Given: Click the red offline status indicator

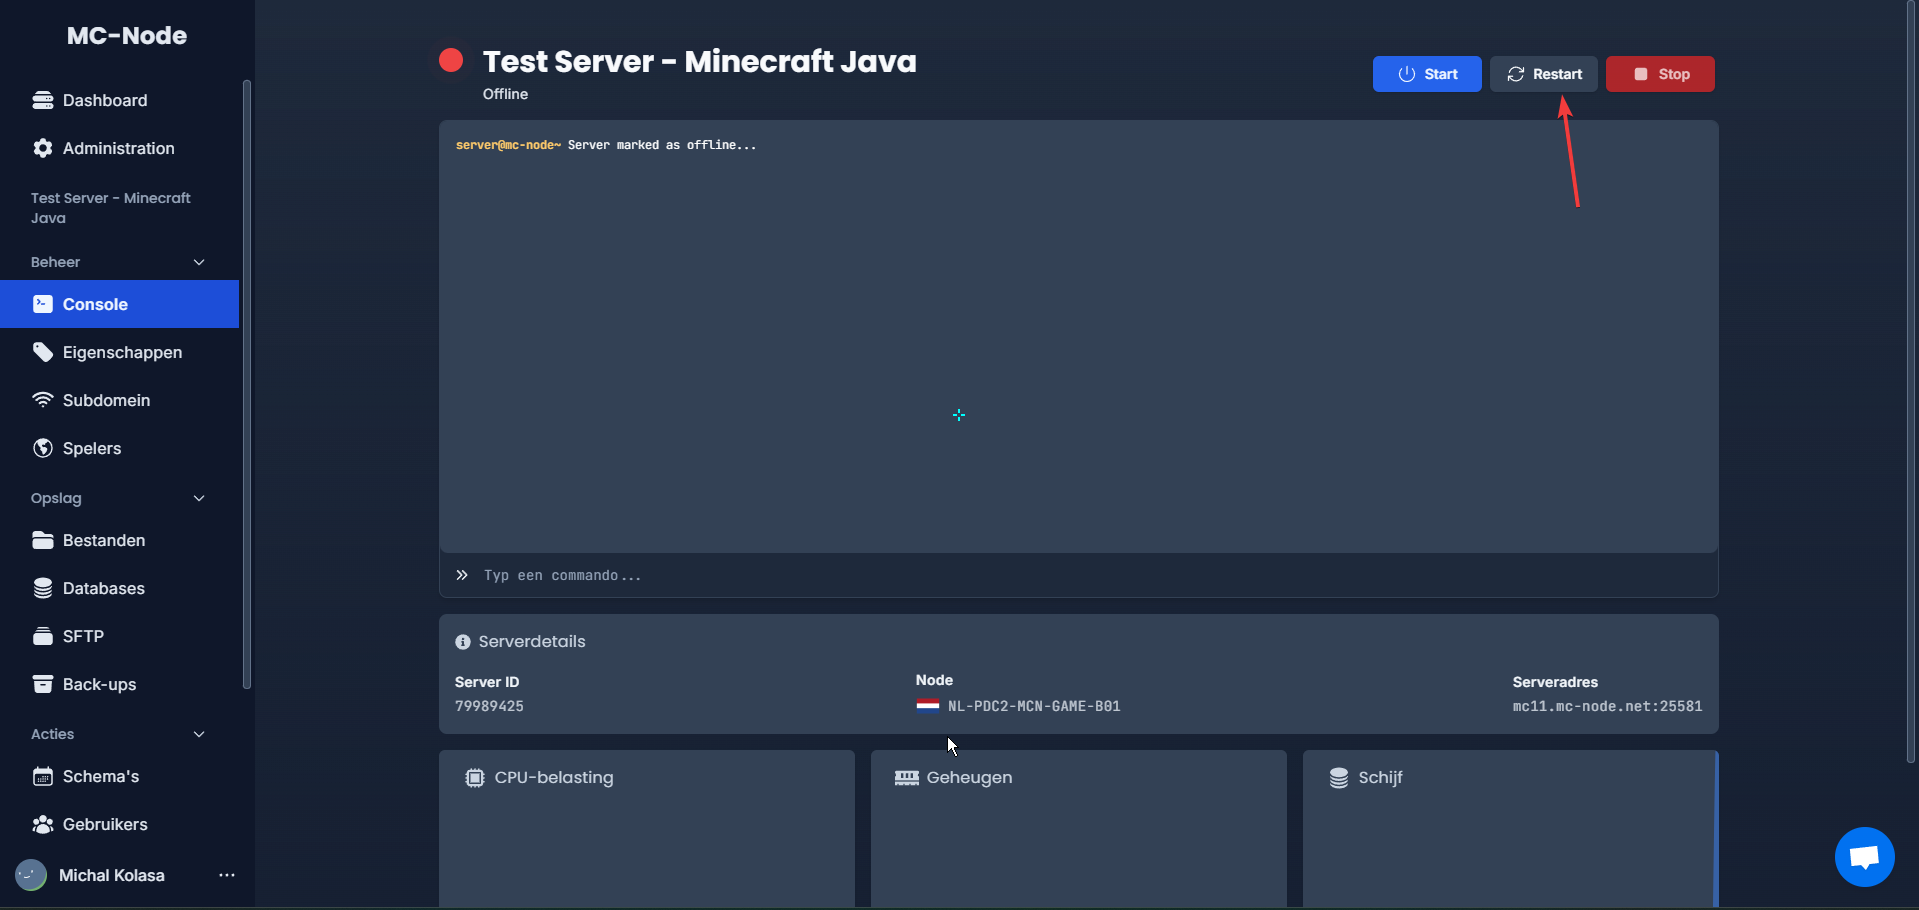Looking at the screenshot, I should 451,60.
